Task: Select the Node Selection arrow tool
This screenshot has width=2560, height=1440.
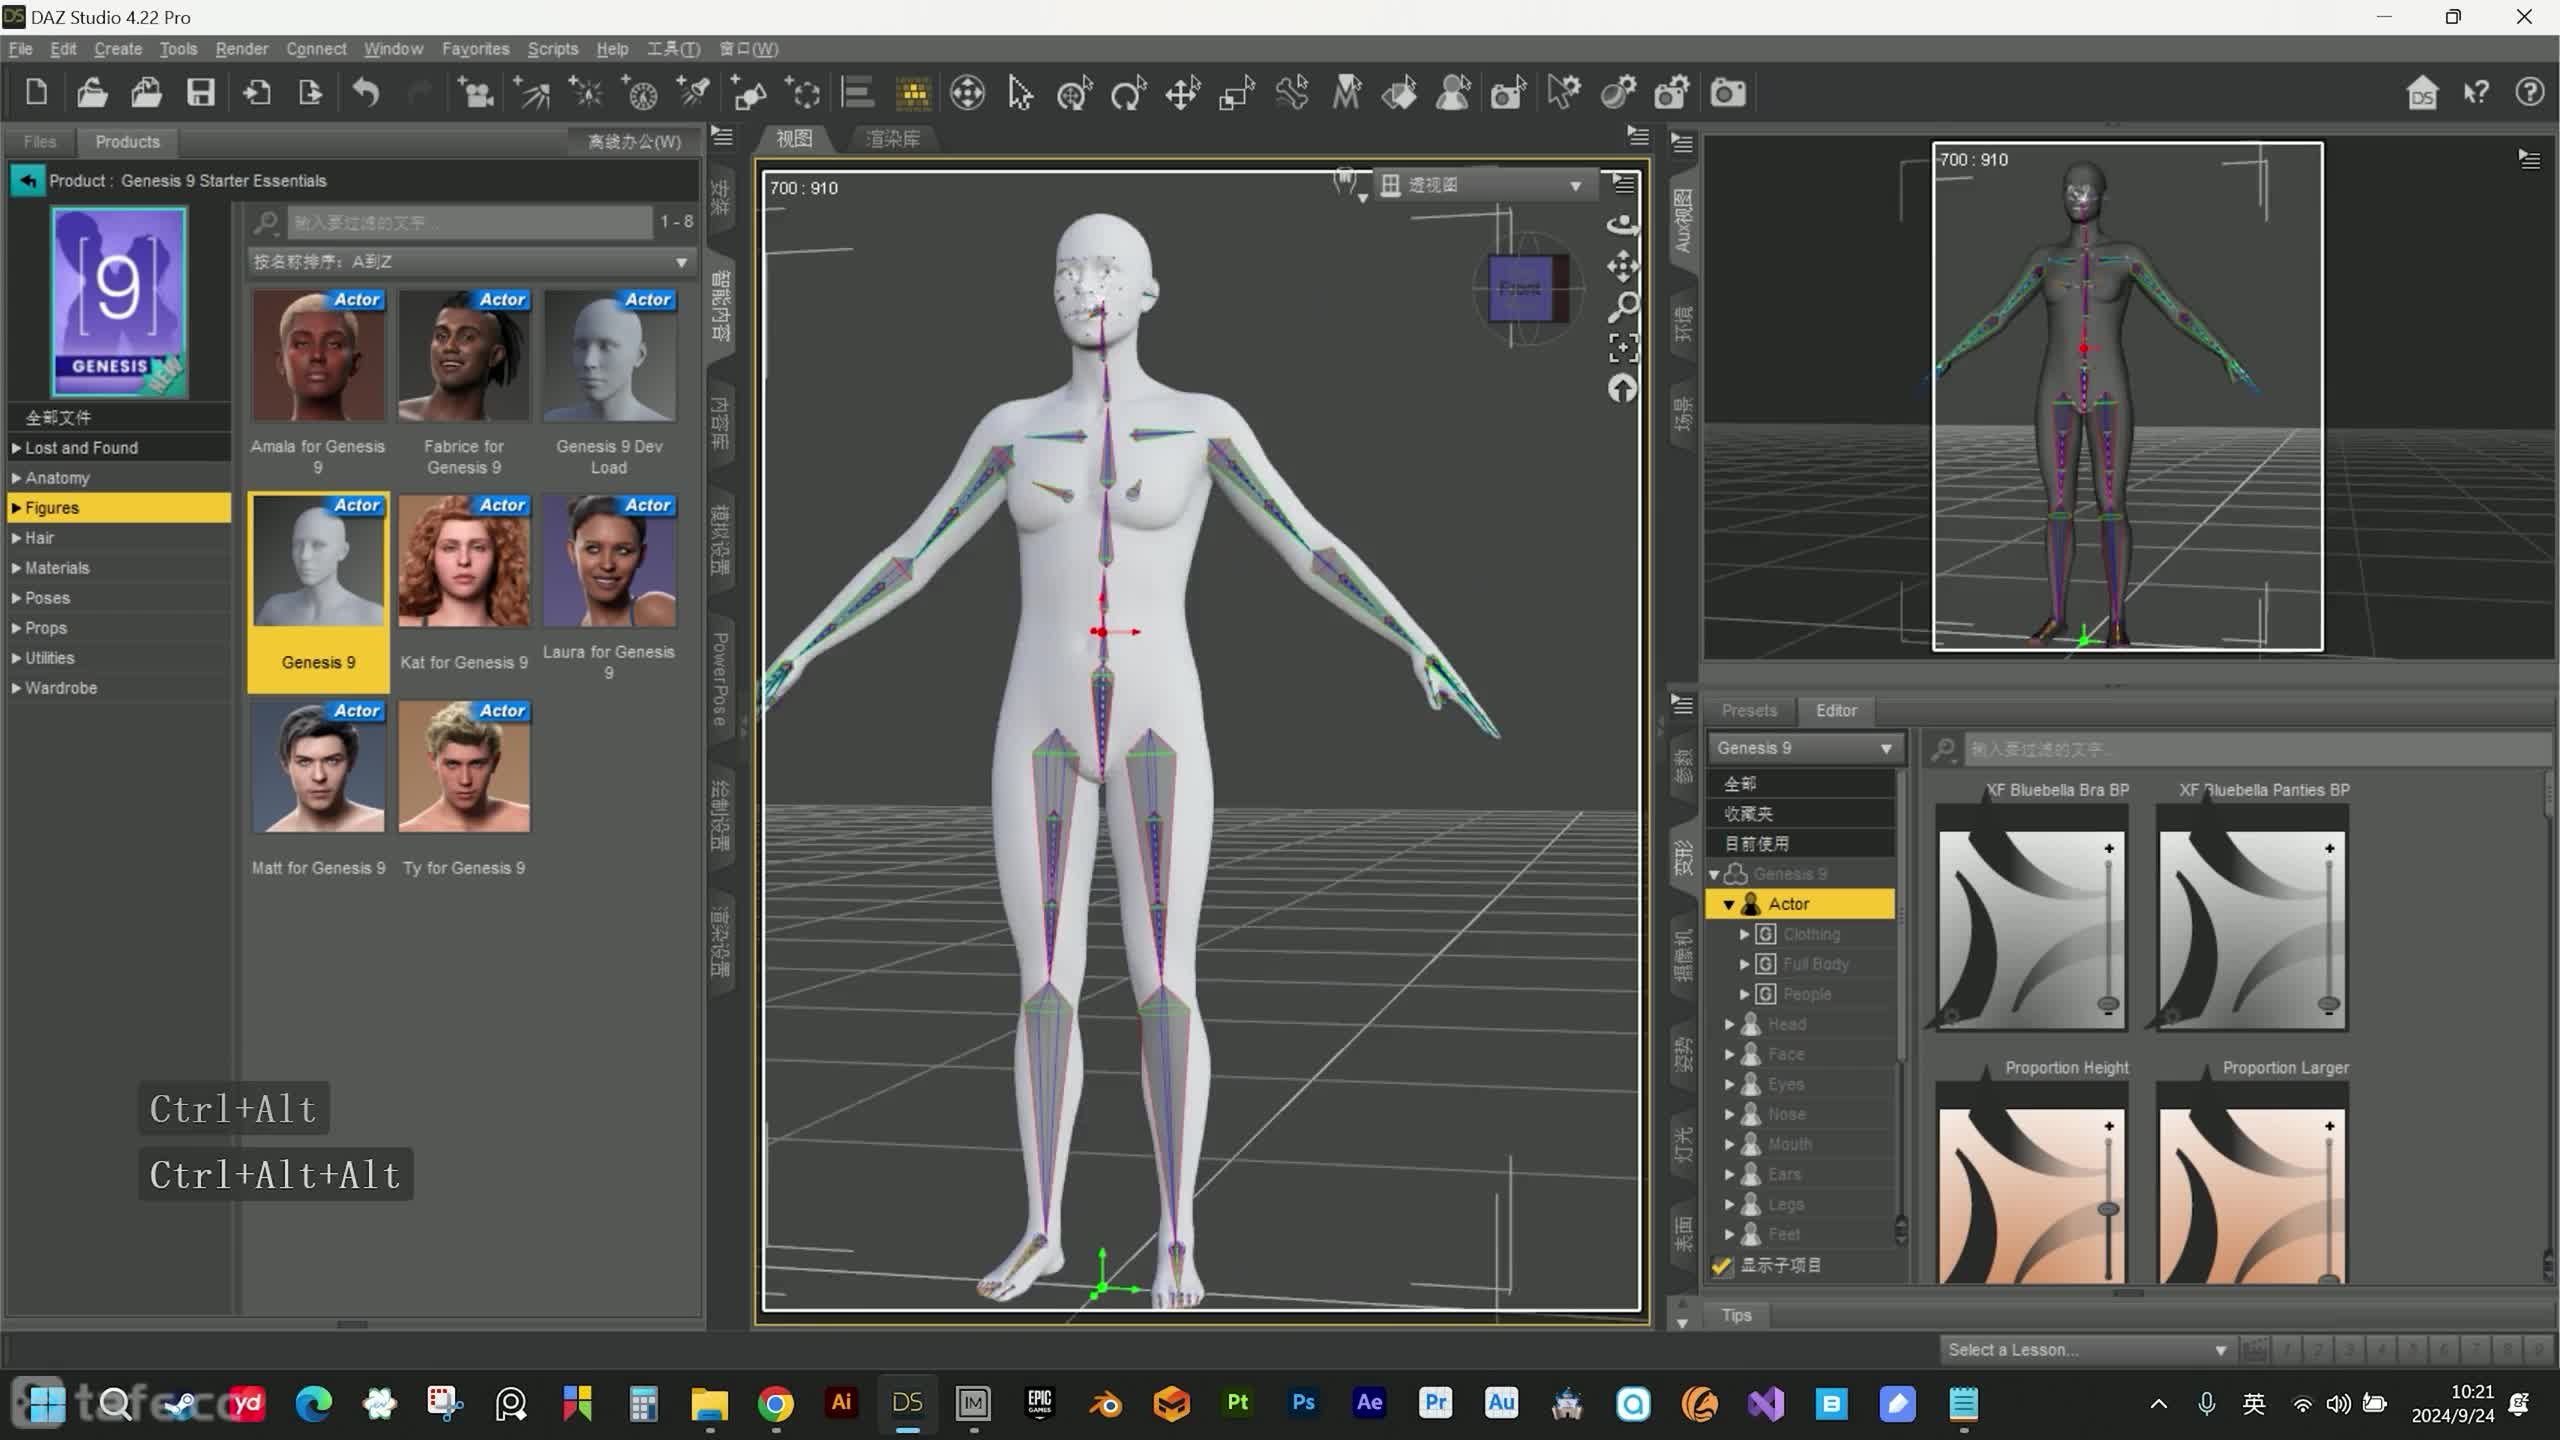Action: [1020, 94]
